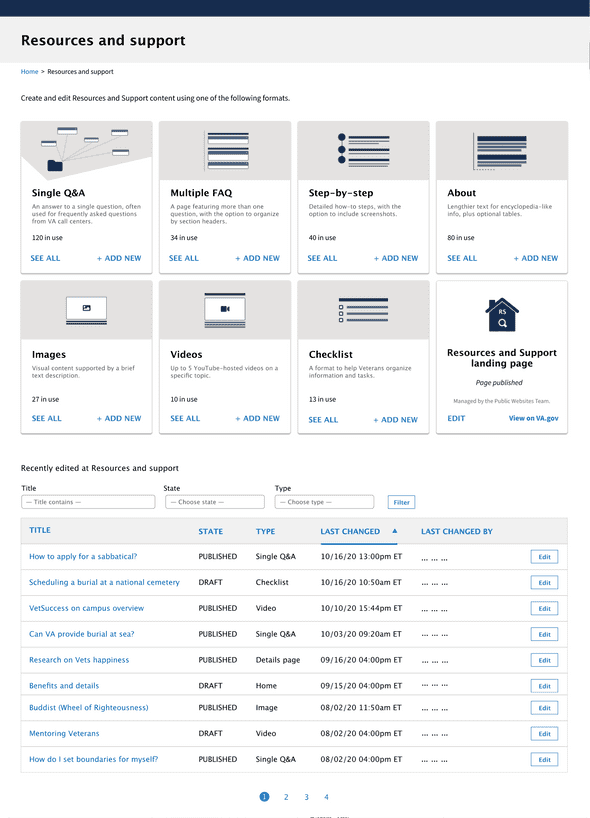Viewport: 590px width, 818px height.
Task: Open 'How do I set boundaries for myself?'
Action: [93, 759]
